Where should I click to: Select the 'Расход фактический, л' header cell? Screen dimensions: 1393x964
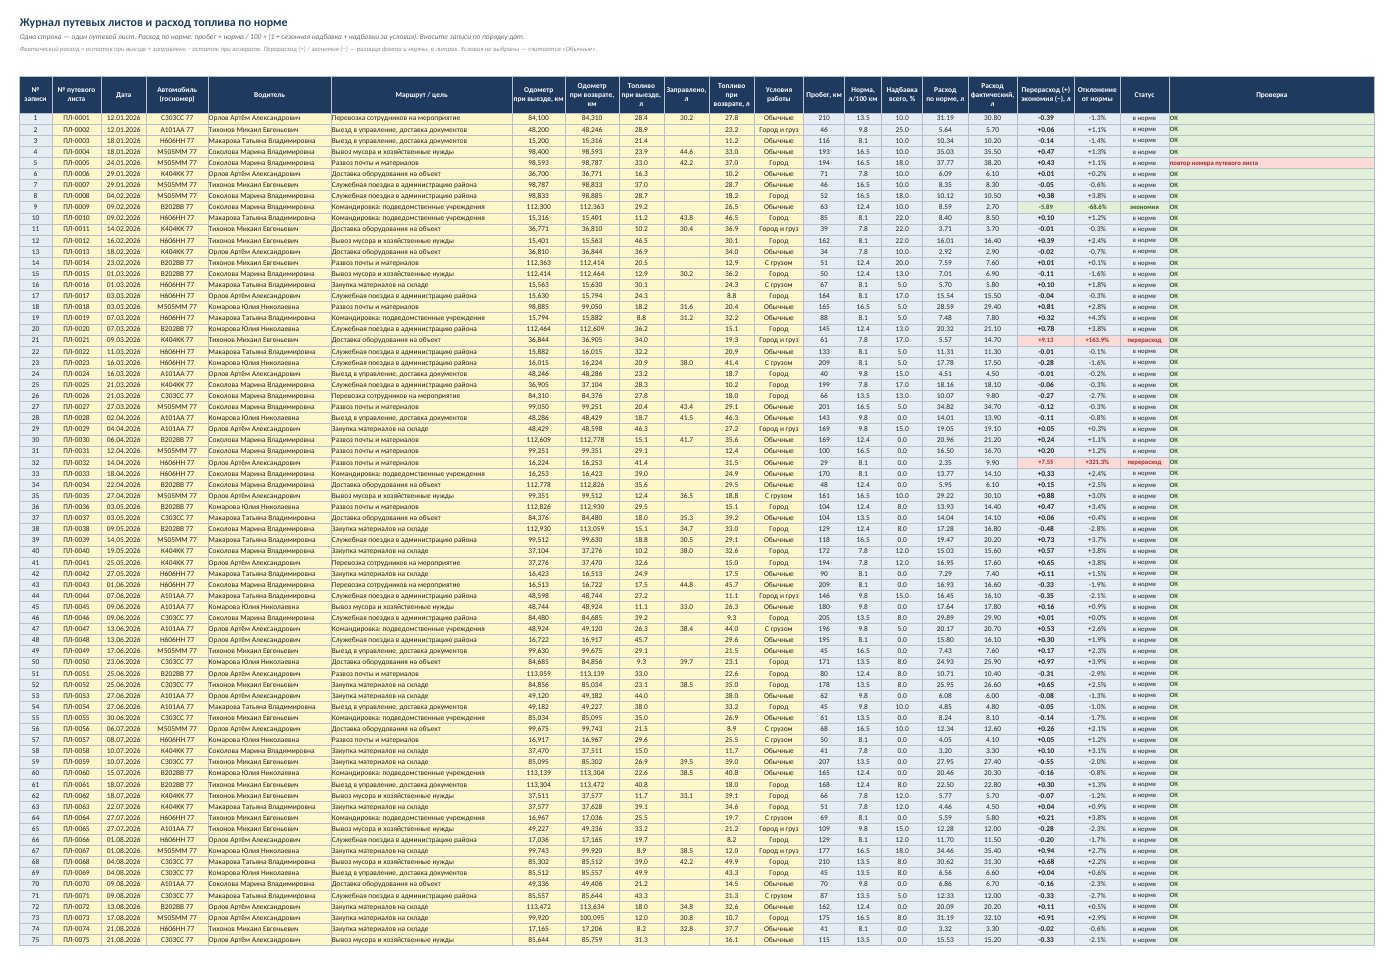tap(992, 95)
